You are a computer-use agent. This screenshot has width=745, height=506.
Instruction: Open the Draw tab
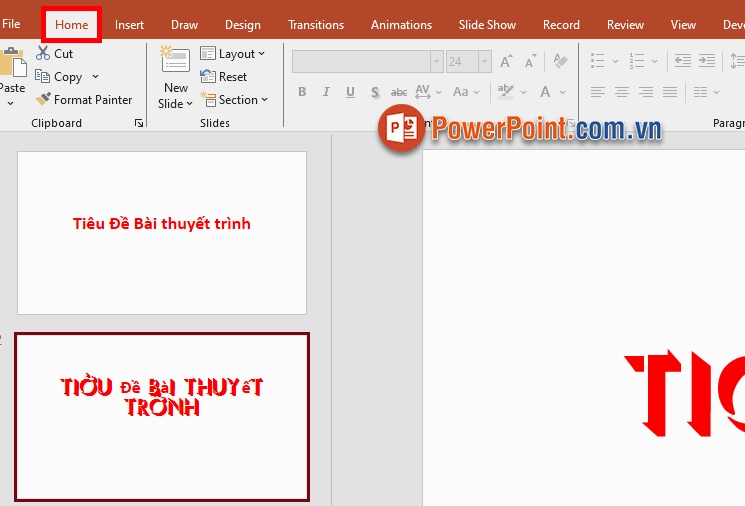click(184, 25)
